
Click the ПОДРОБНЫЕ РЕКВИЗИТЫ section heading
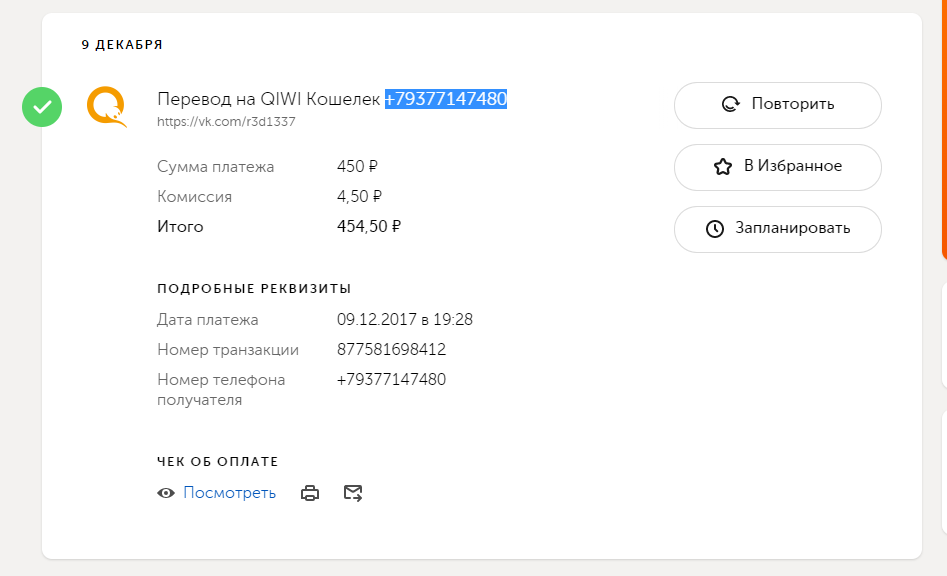point(254,289)
